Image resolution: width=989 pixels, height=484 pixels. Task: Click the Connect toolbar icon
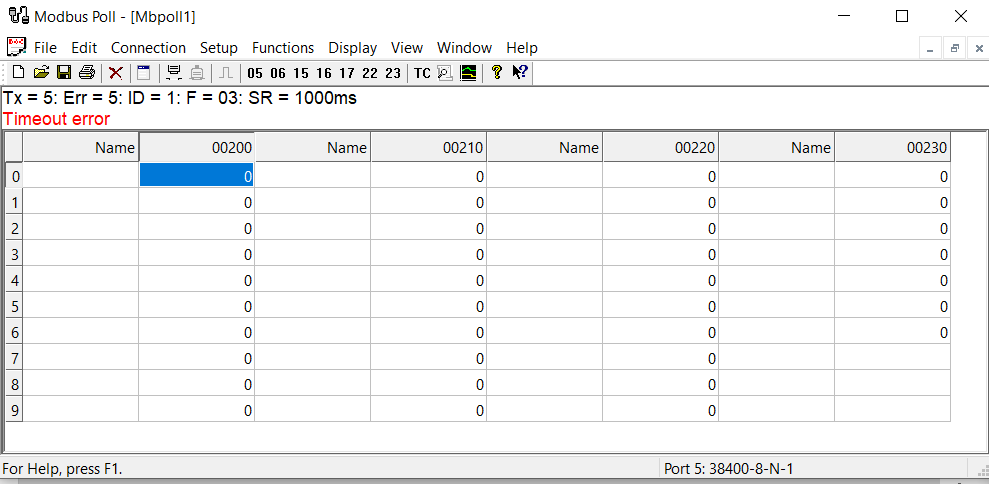pyautogui.click(x=174, y=72)
